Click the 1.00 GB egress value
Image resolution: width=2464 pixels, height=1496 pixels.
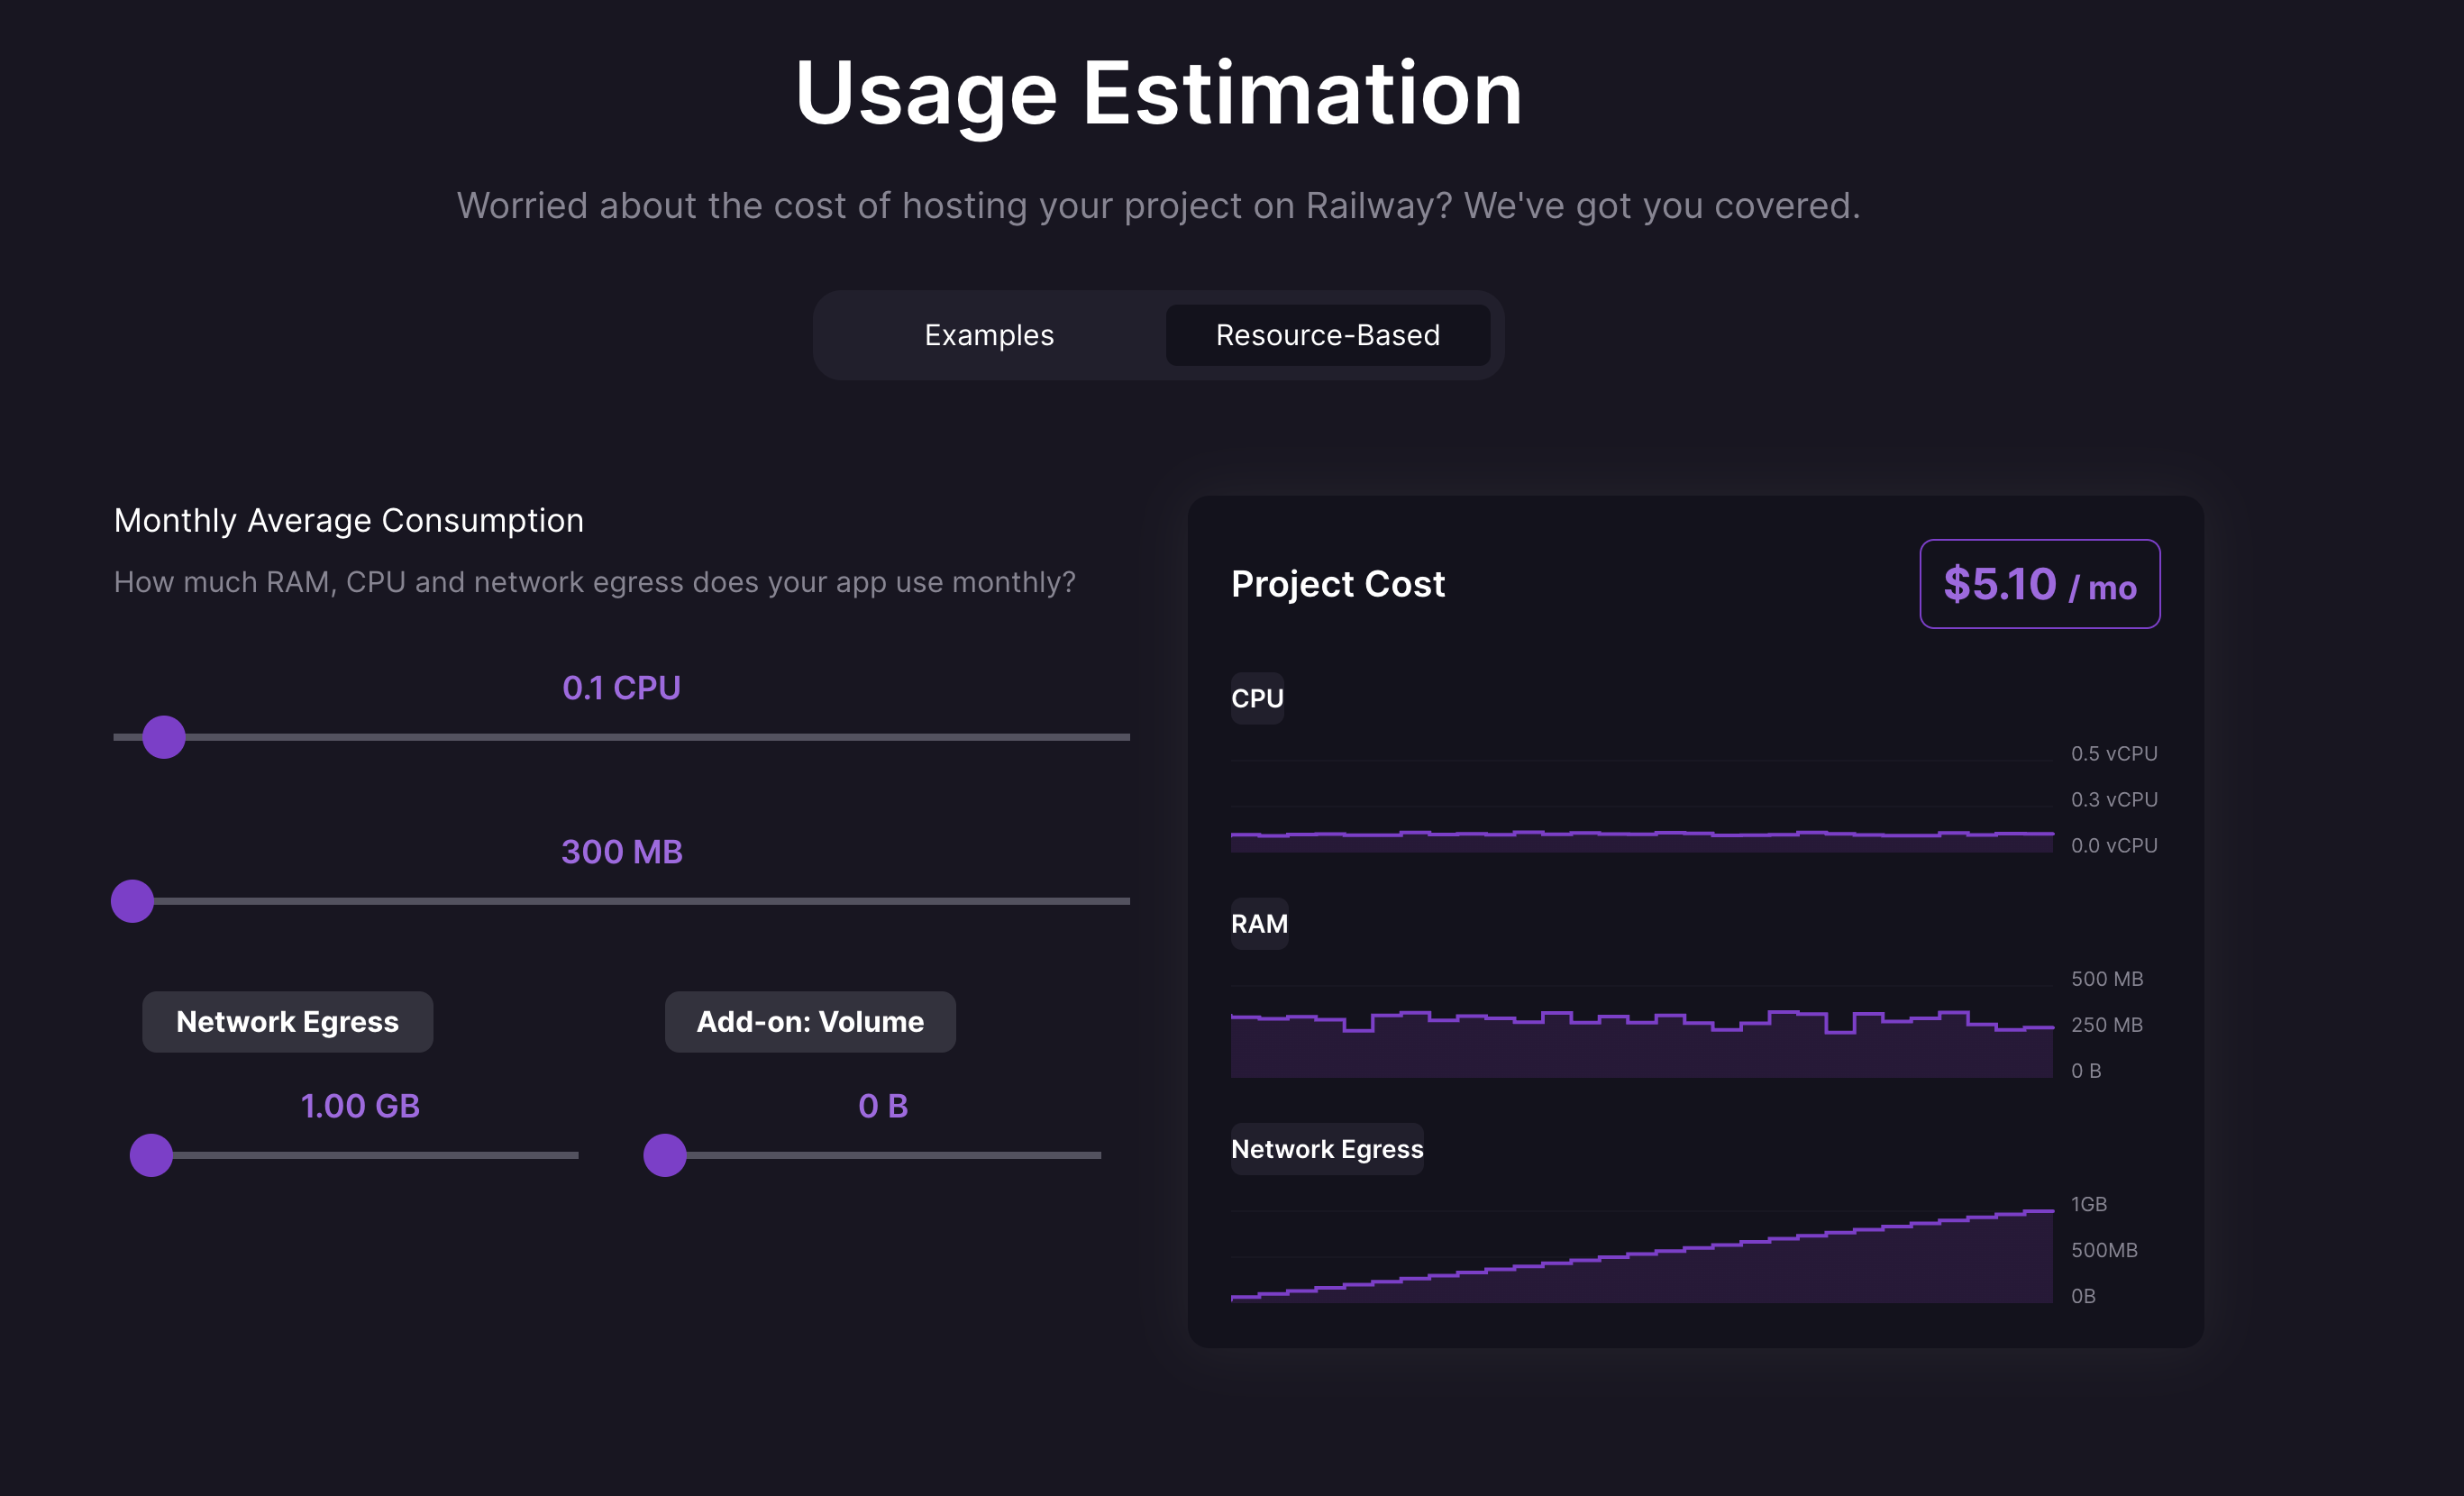pyautogui.click(x=360, y=1106)
